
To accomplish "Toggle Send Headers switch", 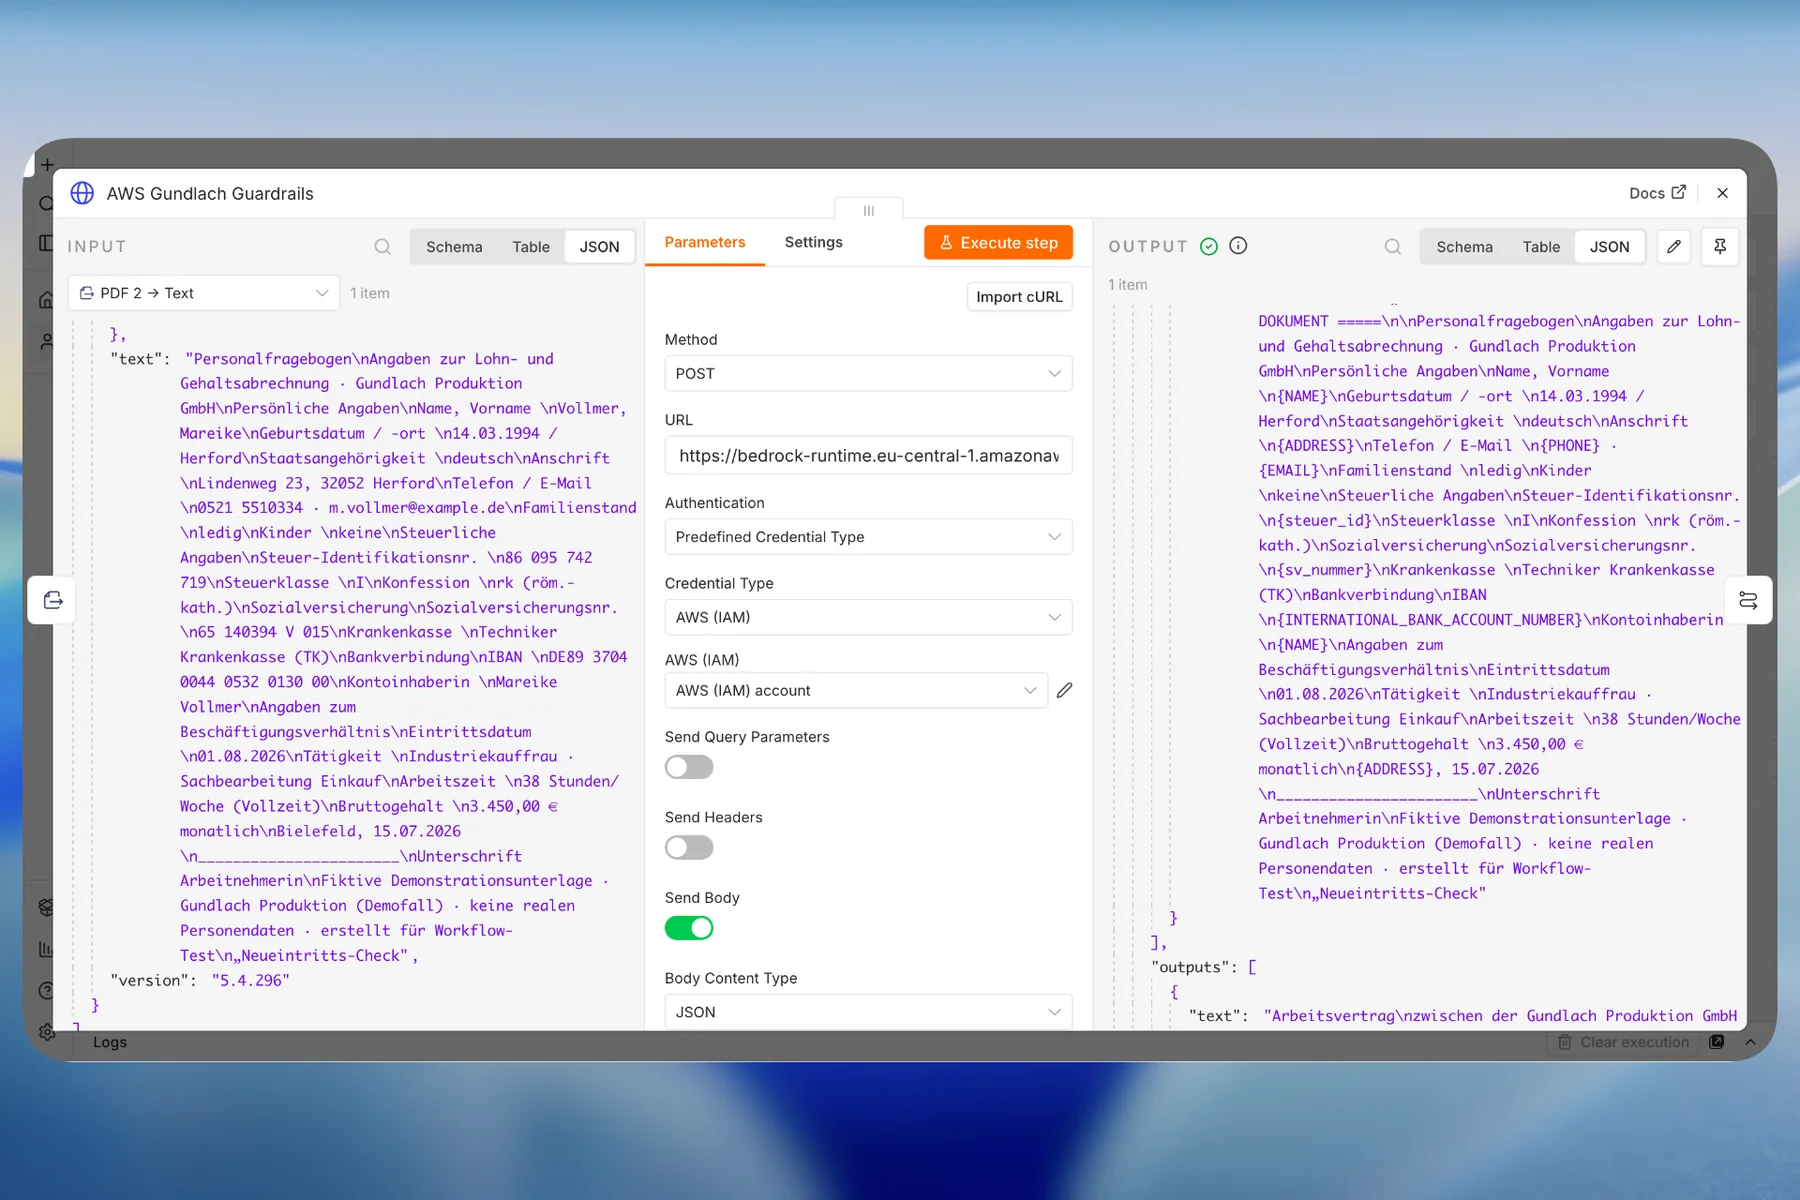I will click(689, 848).
